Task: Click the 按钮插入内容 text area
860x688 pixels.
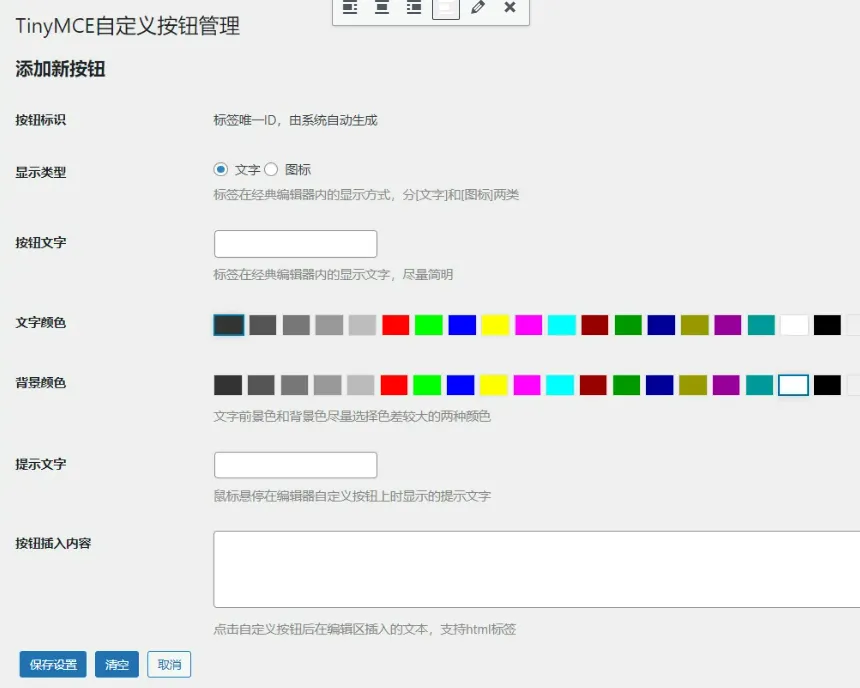Action: pyautogui.click(x=536, y=569)
